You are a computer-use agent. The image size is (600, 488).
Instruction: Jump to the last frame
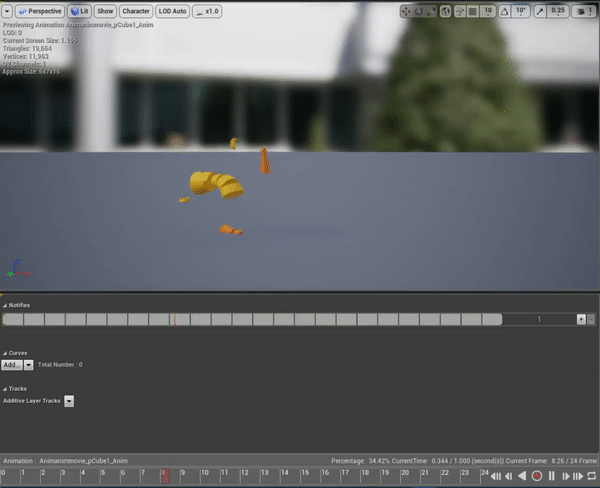pos(578,476)
